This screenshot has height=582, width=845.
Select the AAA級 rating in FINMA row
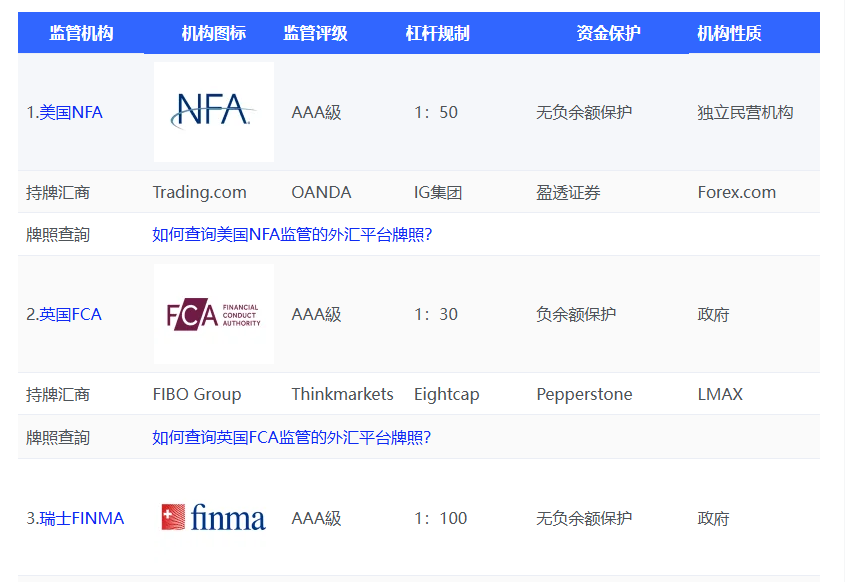point(316,518)
